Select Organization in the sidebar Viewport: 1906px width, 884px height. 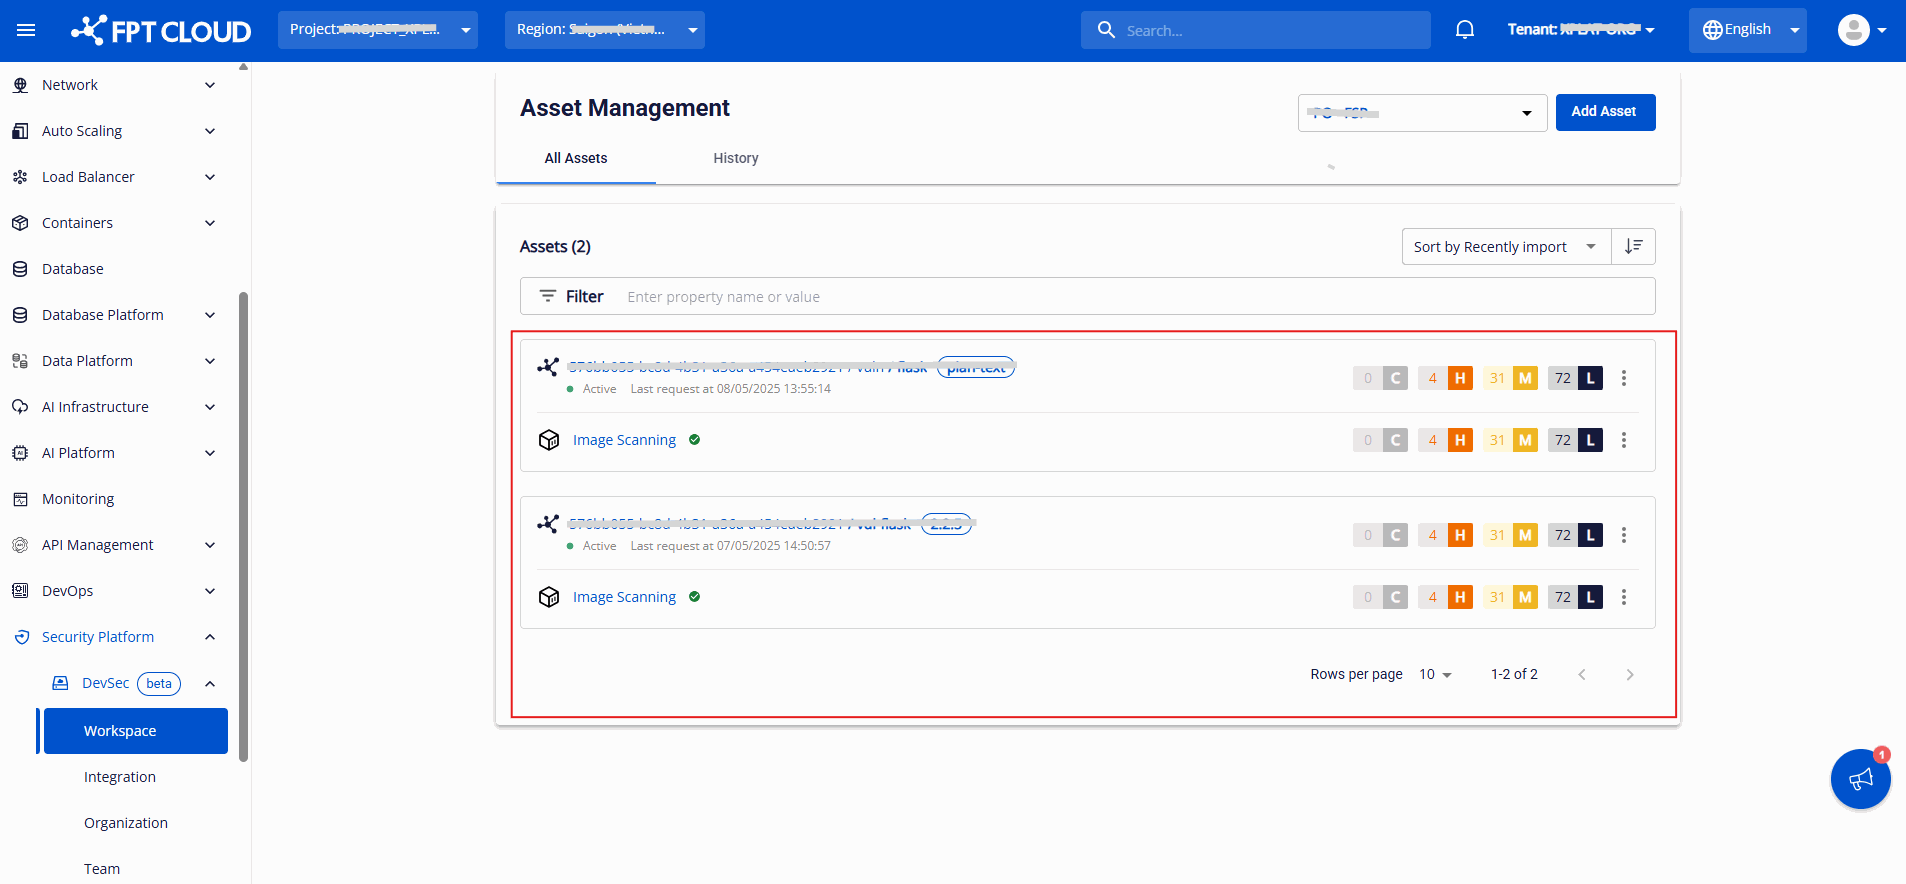126,823
